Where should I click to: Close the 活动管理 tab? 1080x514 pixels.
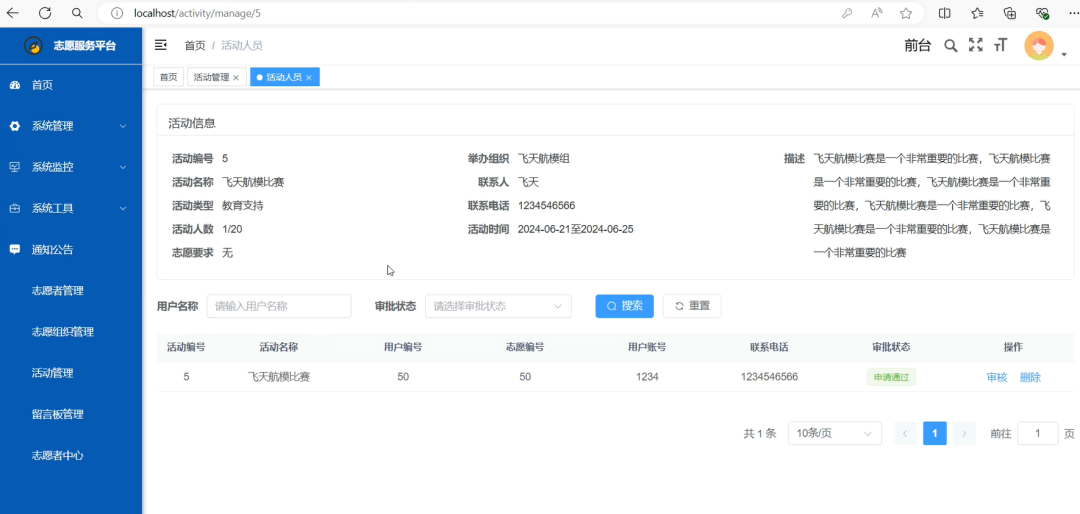pyautogui.click(x=236, y=78)
